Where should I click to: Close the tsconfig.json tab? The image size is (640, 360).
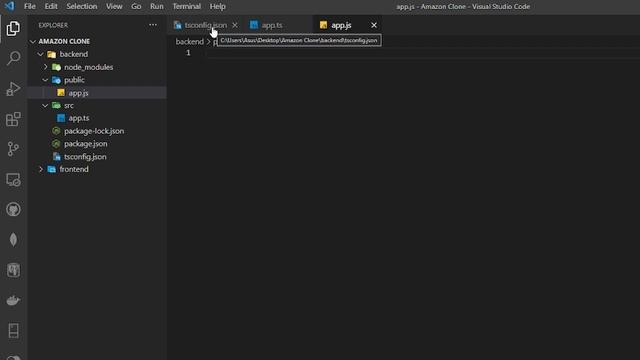[235, 25]
